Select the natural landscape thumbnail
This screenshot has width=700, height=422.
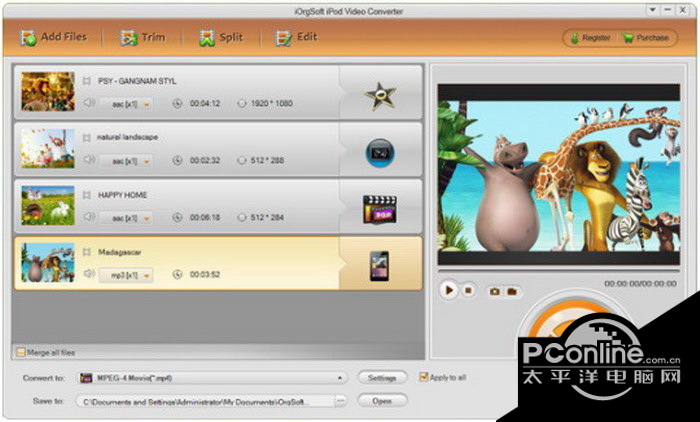click(x=48, y=149)
